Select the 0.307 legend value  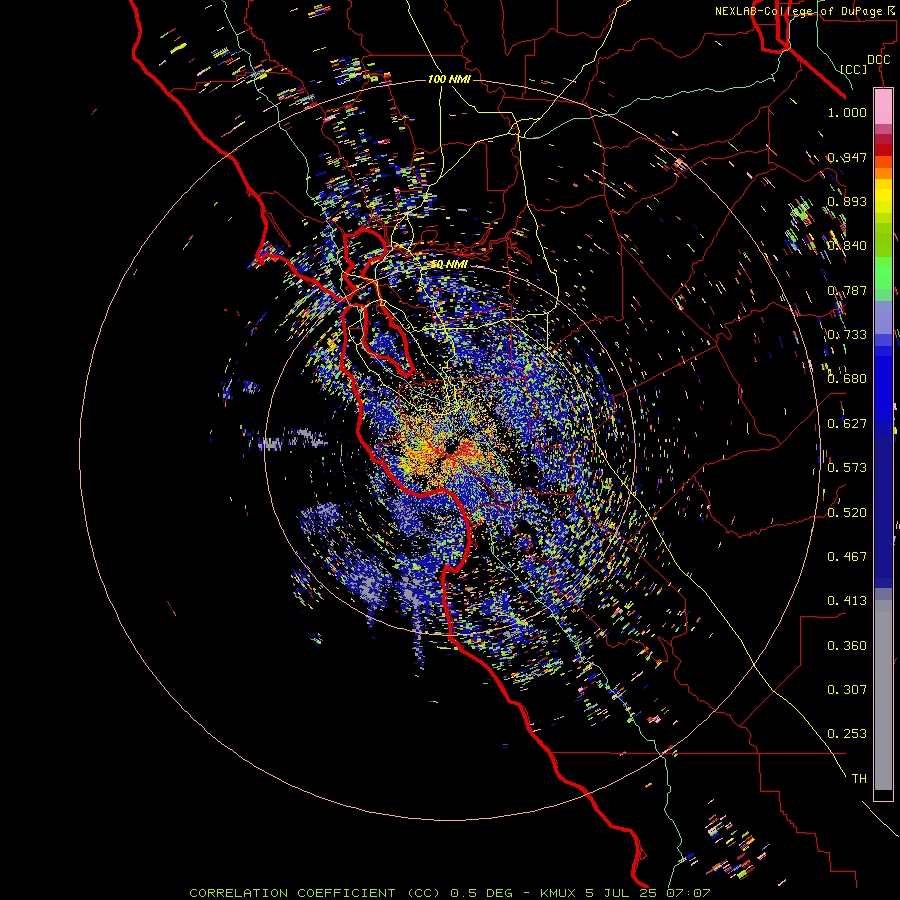(x=847, y=689)
